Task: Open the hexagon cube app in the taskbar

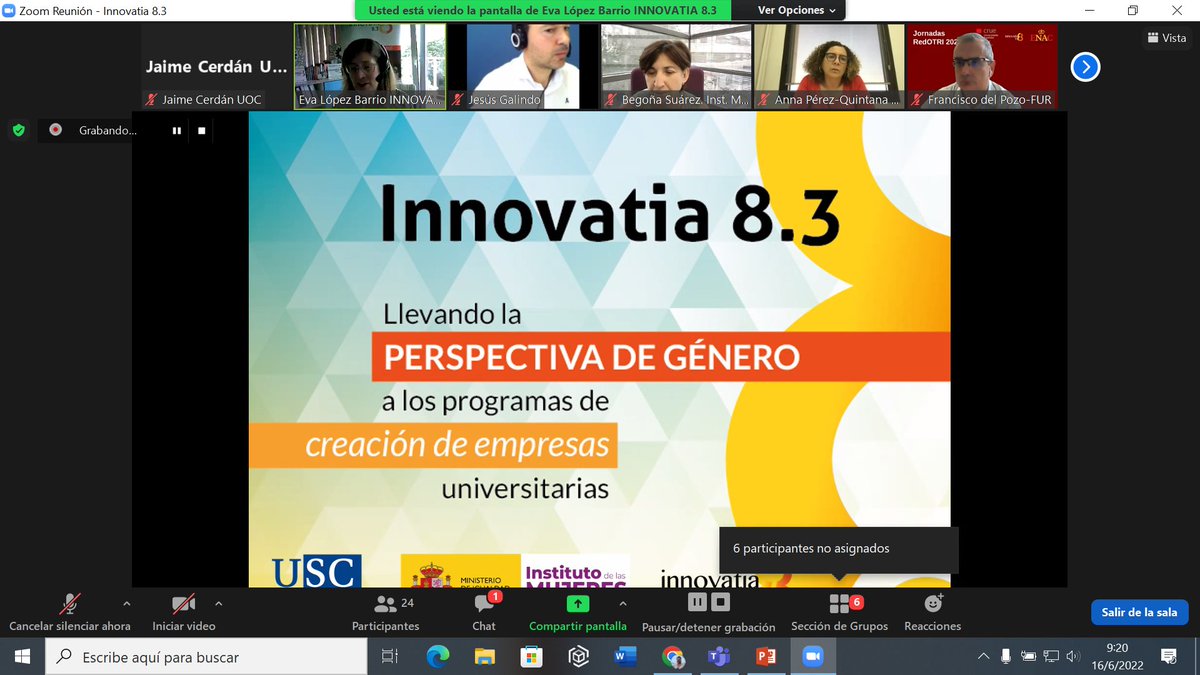Action: pyautogui.click(x=579, y=657)
